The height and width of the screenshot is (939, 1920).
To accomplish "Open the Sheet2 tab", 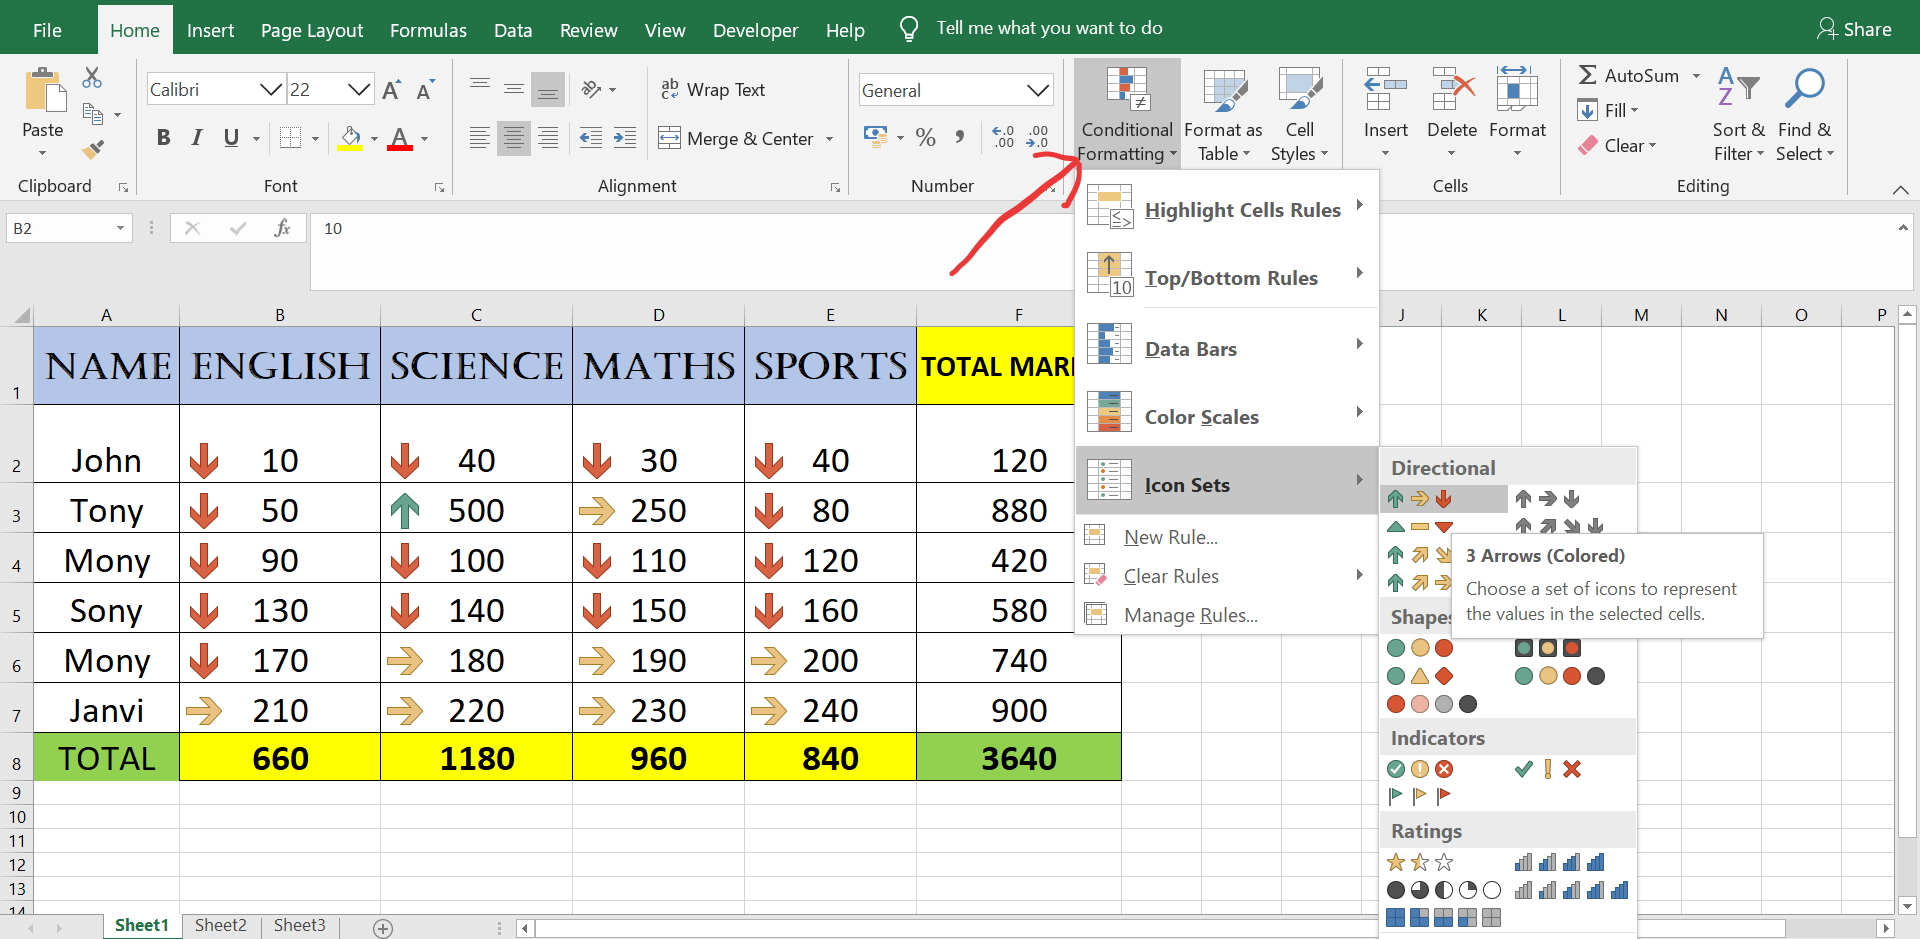I will pyautogui.click(x=220, y=925).
